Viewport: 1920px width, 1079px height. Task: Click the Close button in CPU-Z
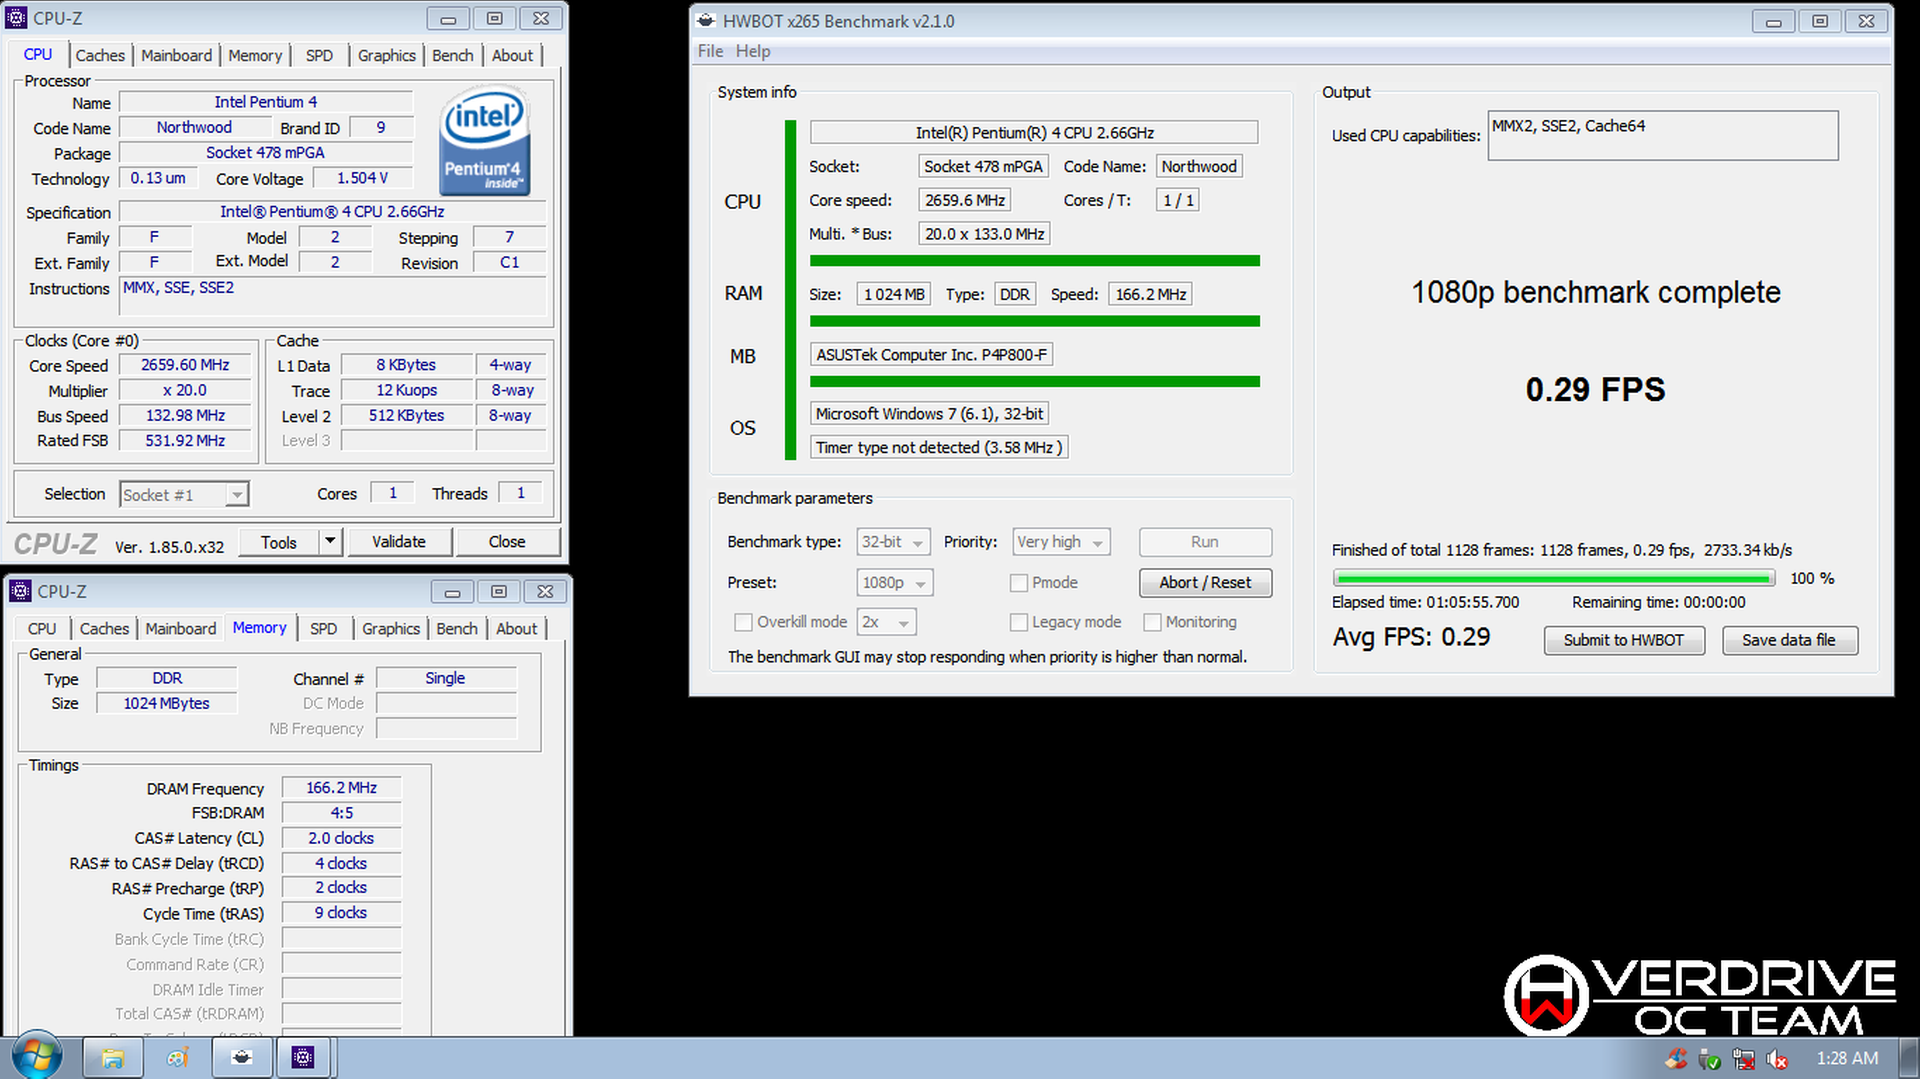pos(506,542)
